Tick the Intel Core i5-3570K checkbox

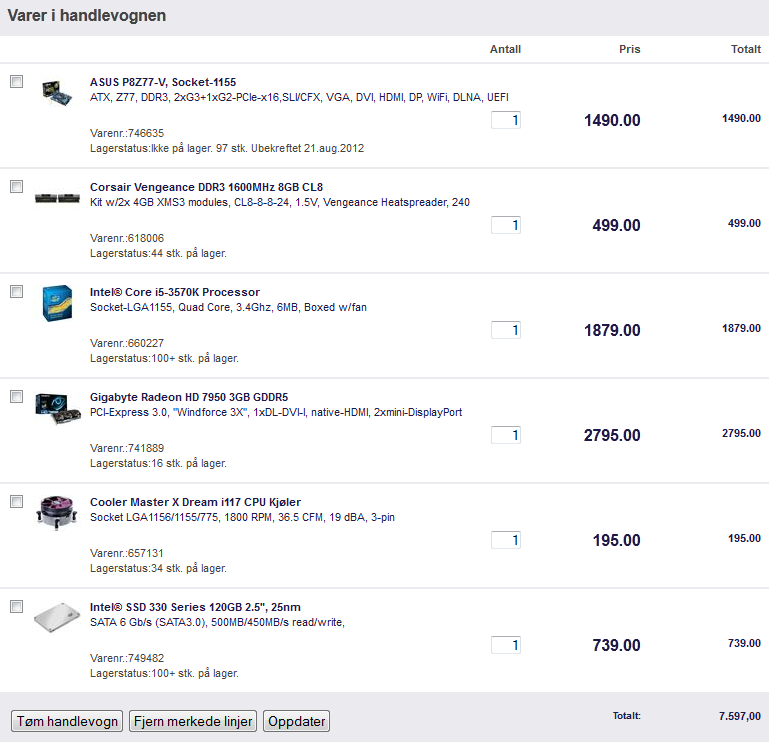coord(17,291)
